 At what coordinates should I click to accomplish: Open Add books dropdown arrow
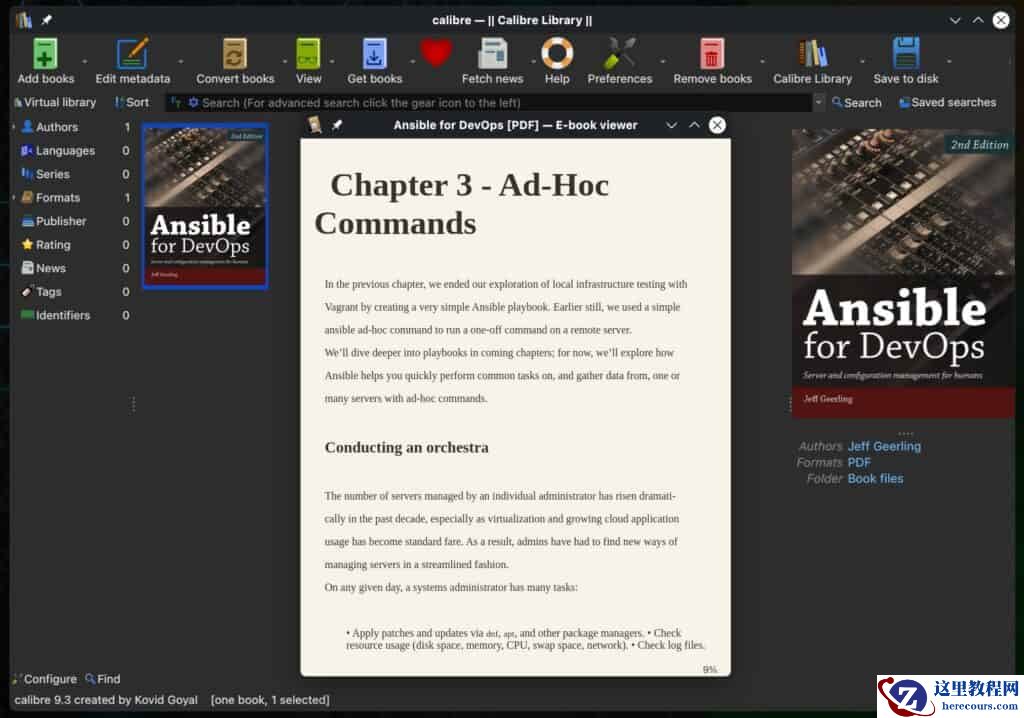84,61
